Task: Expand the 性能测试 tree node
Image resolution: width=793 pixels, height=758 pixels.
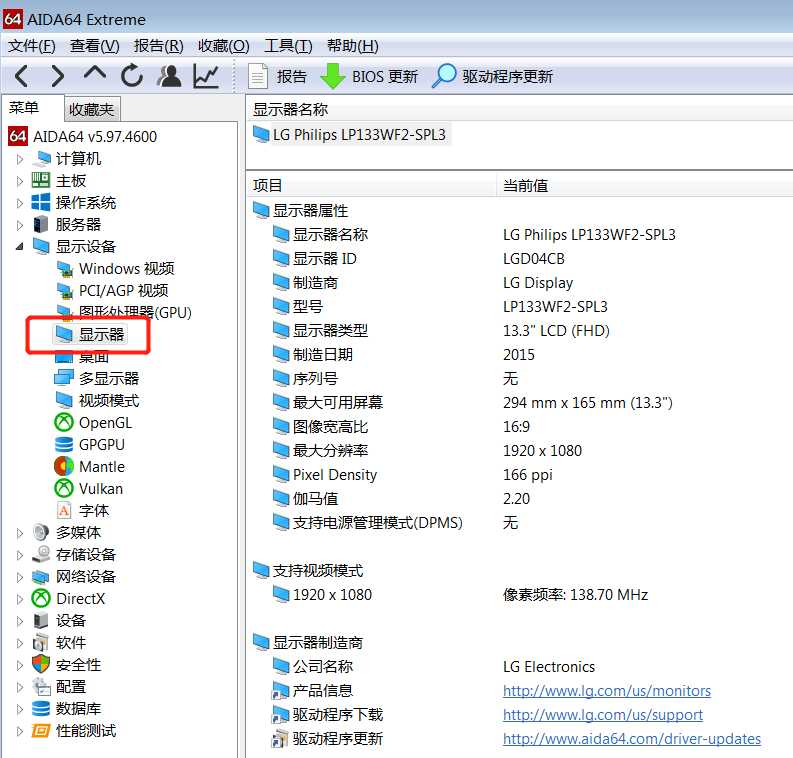Action: point(20,731)
